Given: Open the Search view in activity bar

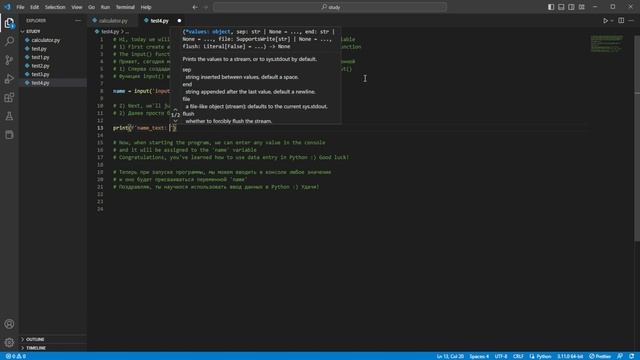Looking at the screenshot, I should point(9,41).
